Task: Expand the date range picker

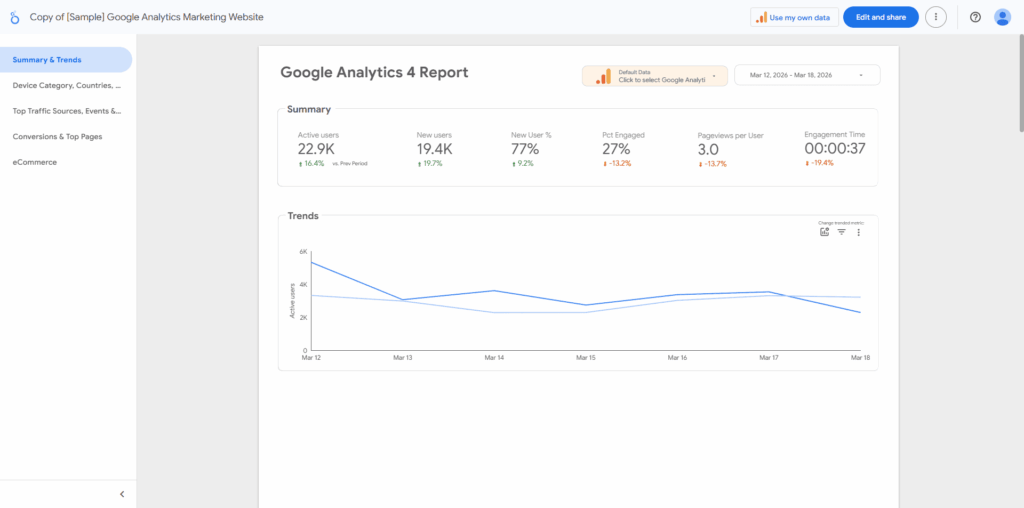Action: (x=807, y=75)
